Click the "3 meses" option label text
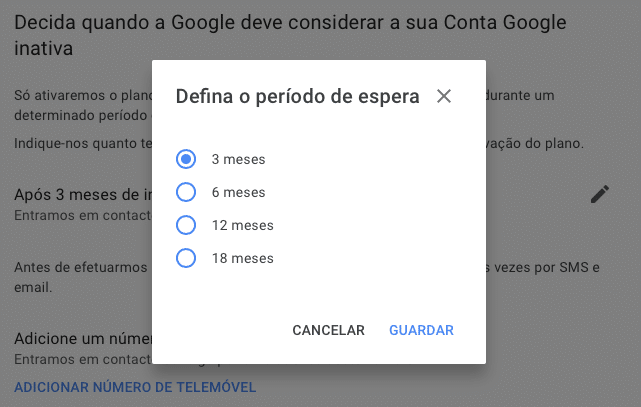641x407 pixels. (238, 159)
